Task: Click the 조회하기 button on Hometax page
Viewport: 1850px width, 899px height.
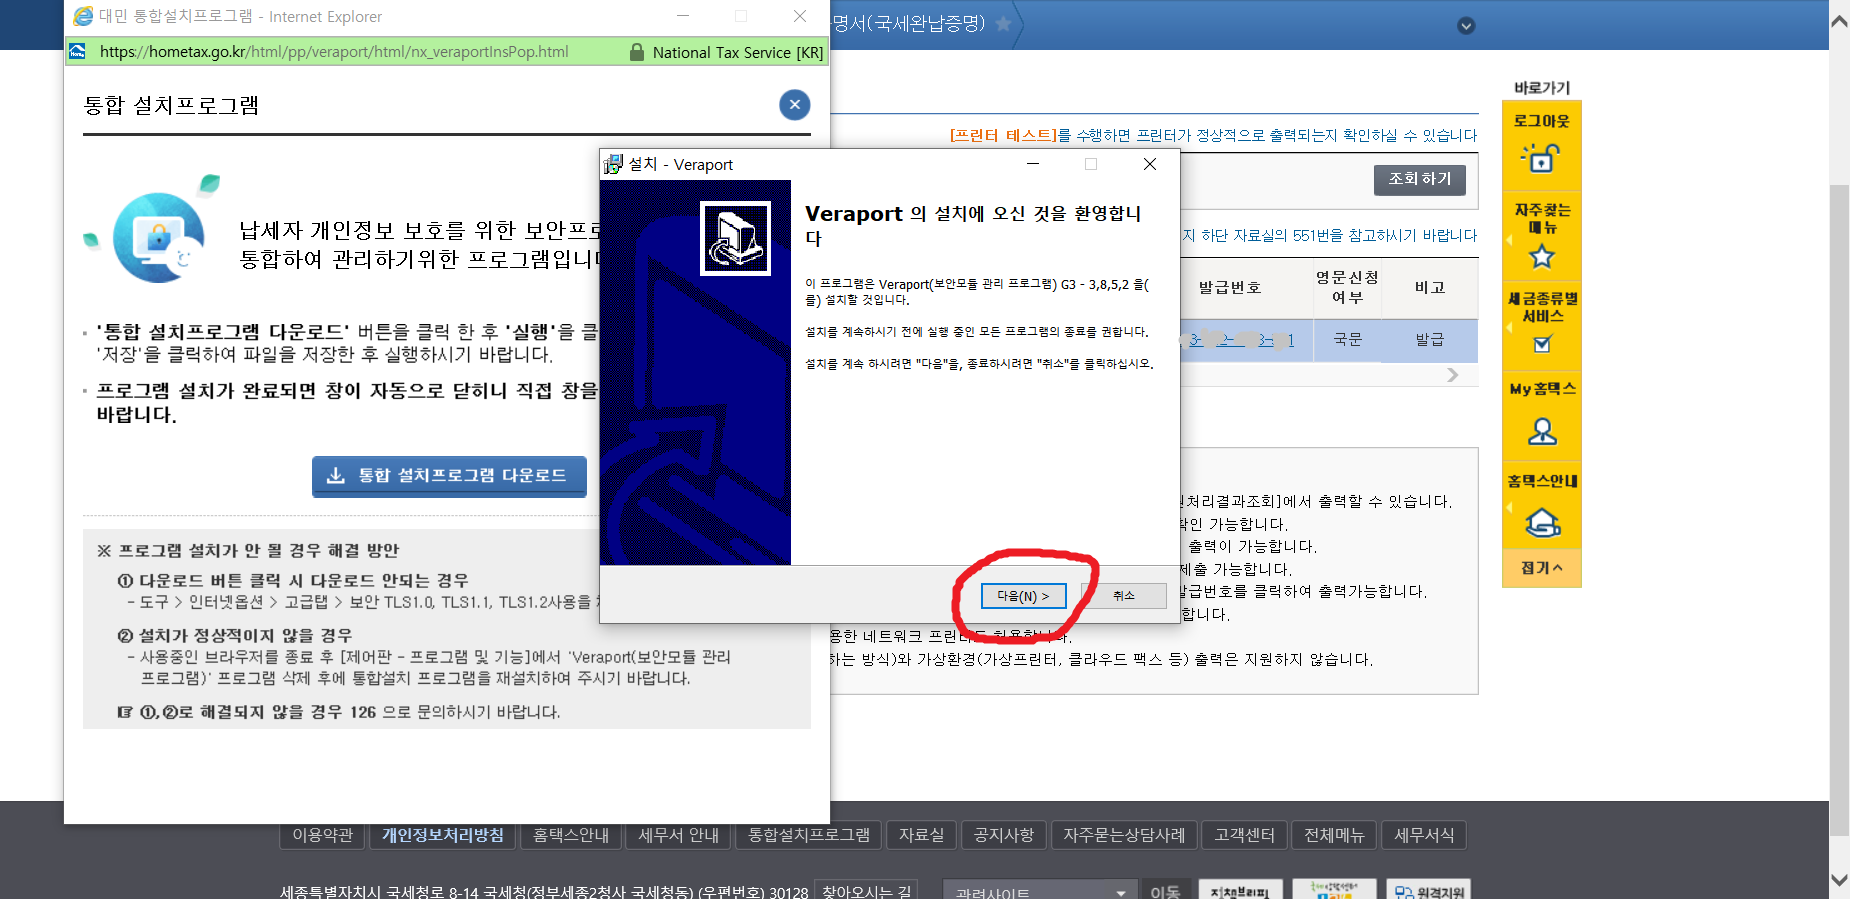Action: [1420, 179]
